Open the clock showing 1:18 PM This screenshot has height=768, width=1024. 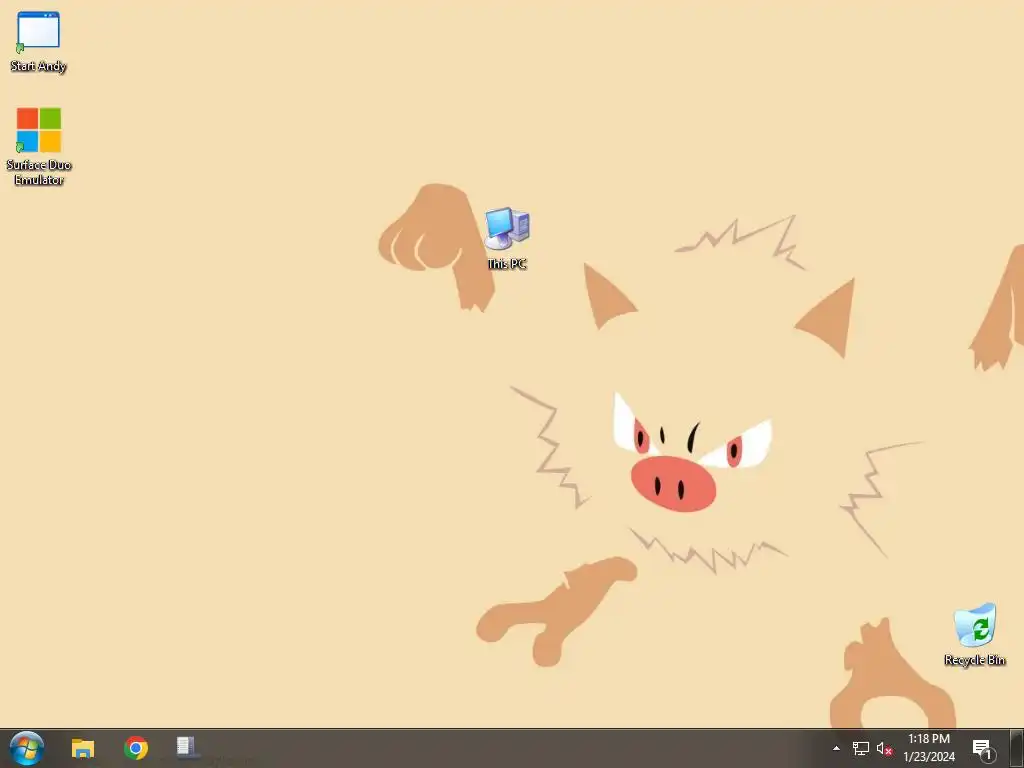(929, 748)
